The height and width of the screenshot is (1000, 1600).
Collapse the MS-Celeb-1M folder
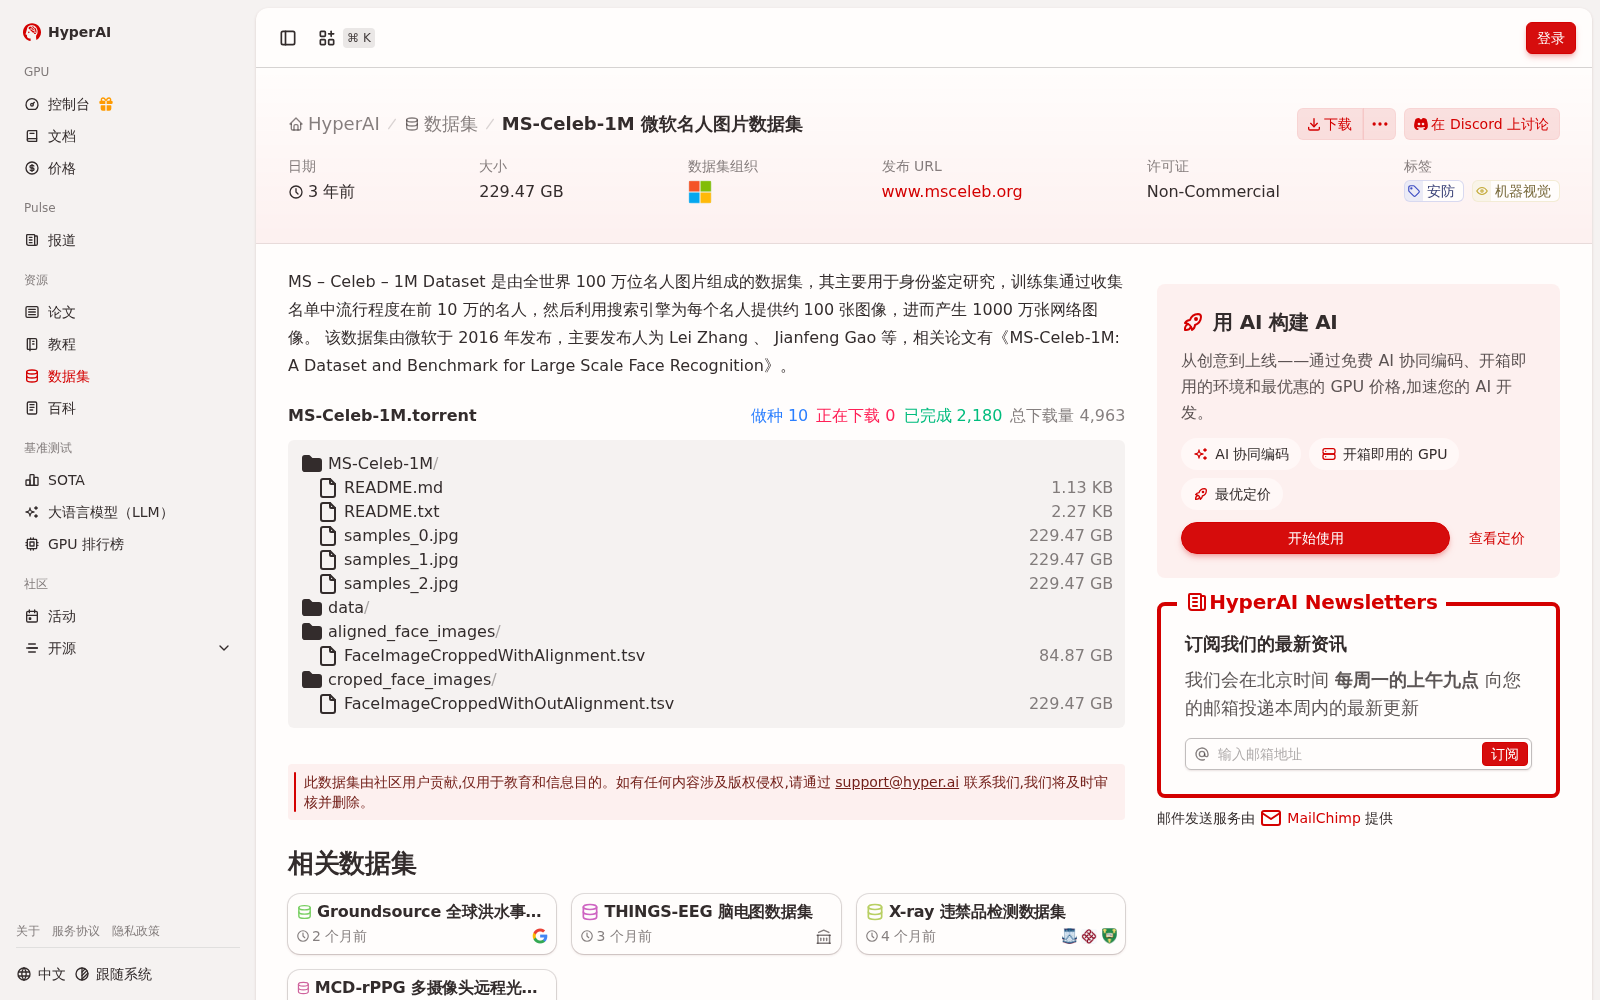click(370, 463)
